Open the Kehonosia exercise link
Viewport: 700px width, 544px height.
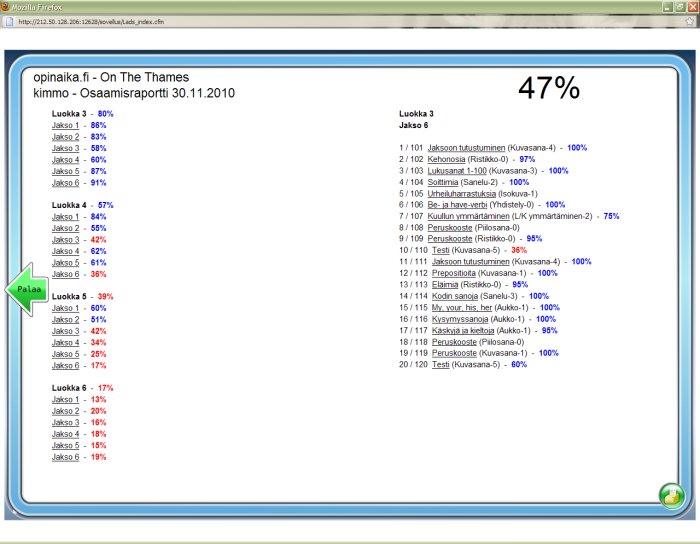coord(446,159)
